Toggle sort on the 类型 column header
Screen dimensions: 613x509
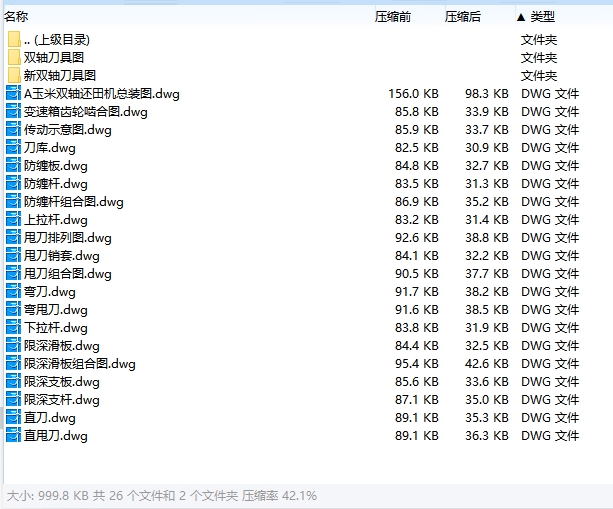(x=542, y=16)
